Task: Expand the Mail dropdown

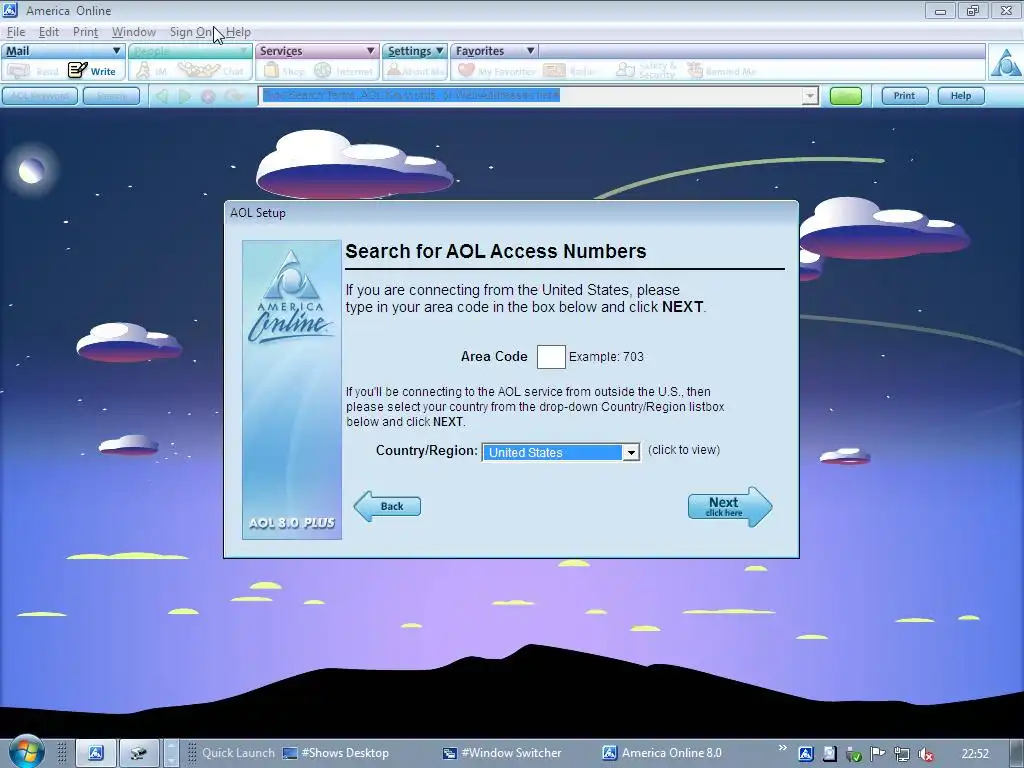Action: tap(116, 50)
